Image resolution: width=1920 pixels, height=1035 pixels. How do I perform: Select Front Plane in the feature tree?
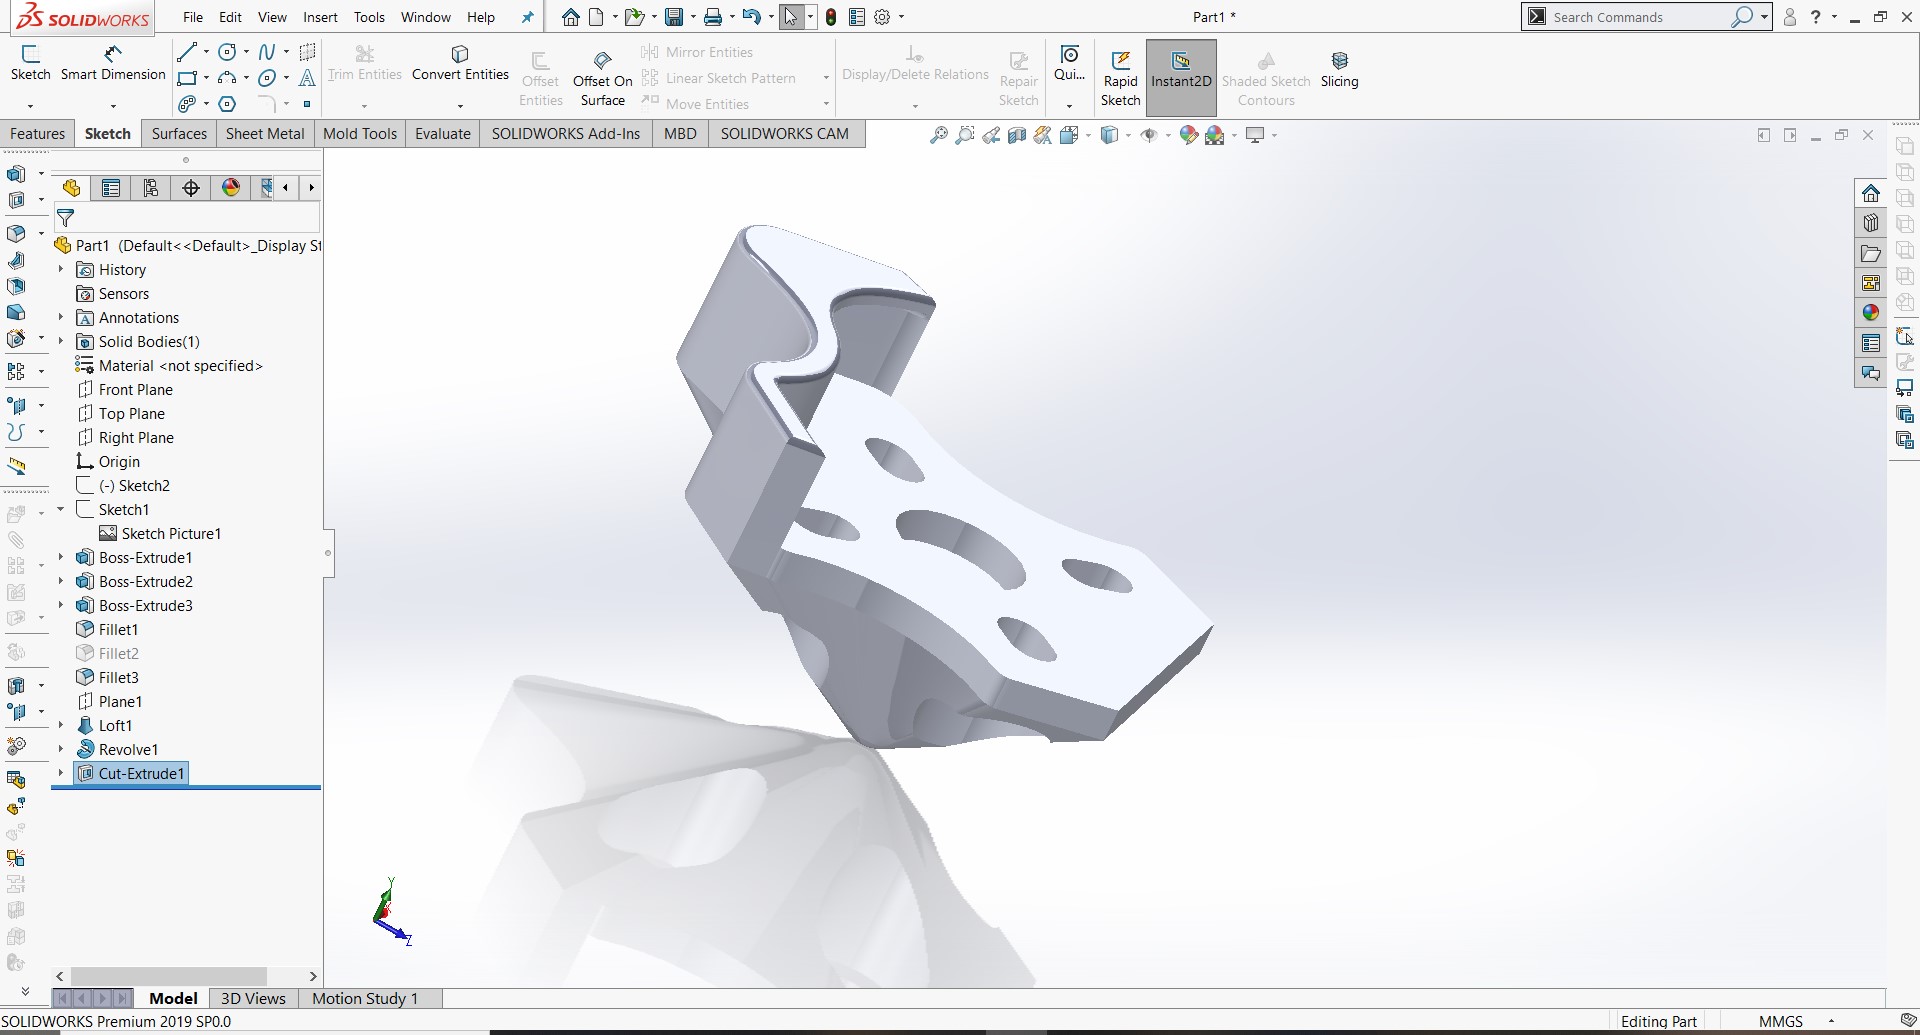pyautogui.click(x=135, y=389)
